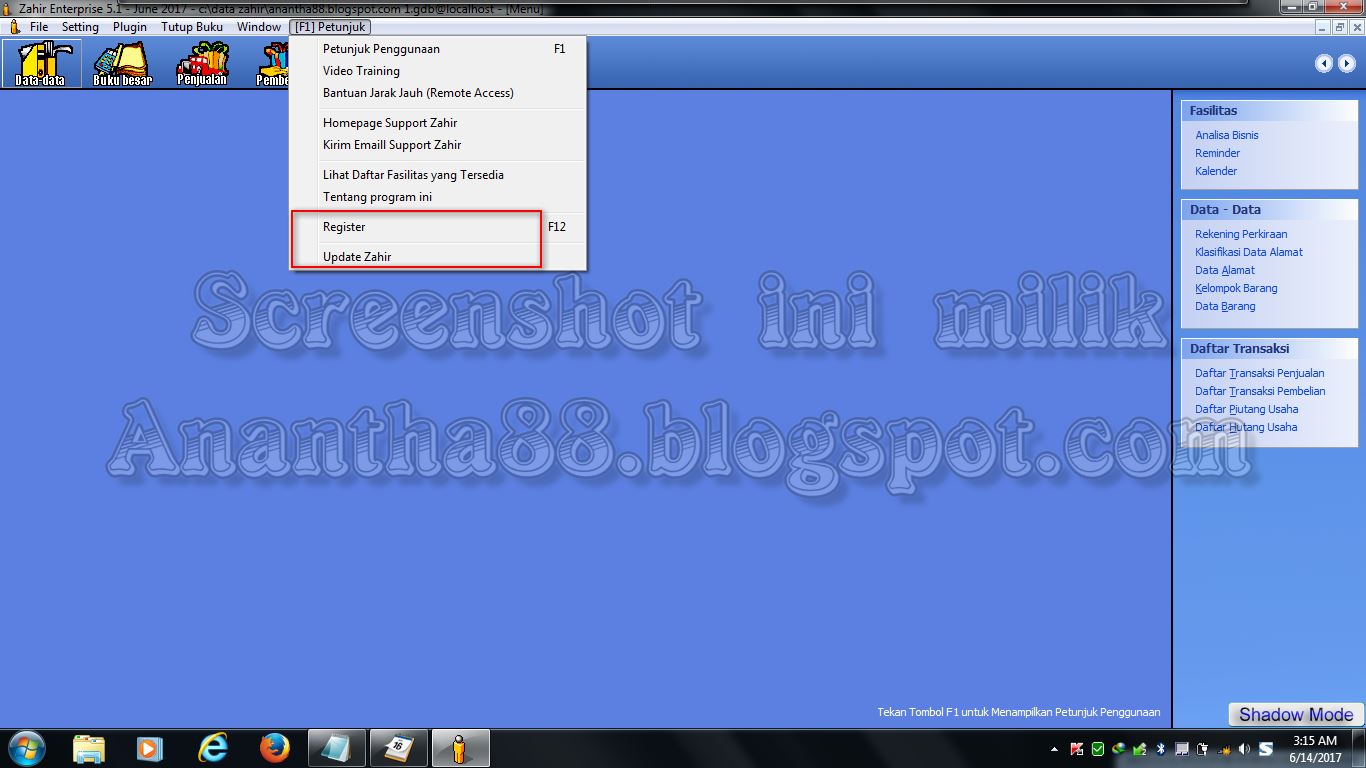Show hidden tray icons arrow
Image resolution: width=1366 pixels, height=768 pixels.
pos(1054,749)
